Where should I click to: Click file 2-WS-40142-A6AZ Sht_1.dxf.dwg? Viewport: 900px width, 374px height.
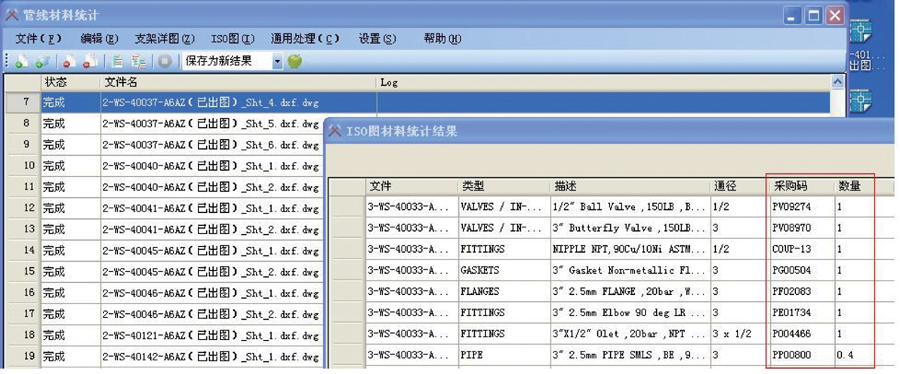tap(210, 356)
